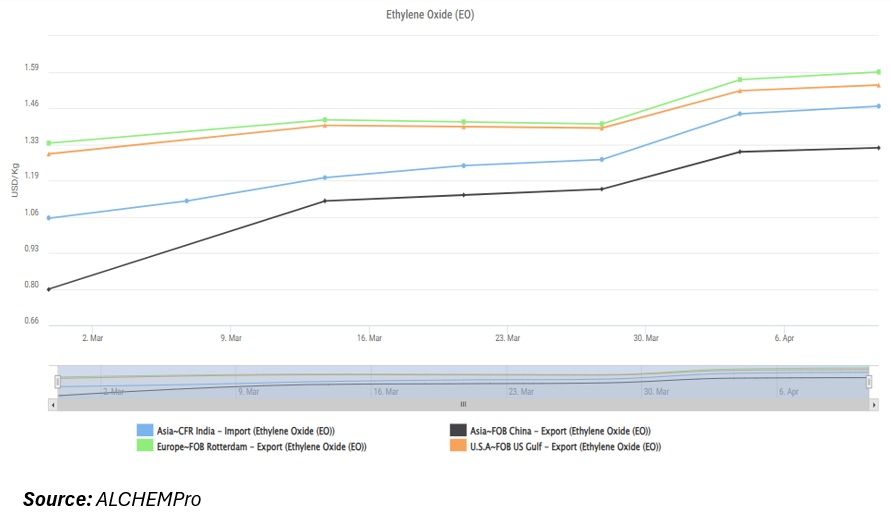Toggle U.S.A~FOB US Gulf orange swatch
The height and width of the screenshot is (513, 891).
[458, 445]
